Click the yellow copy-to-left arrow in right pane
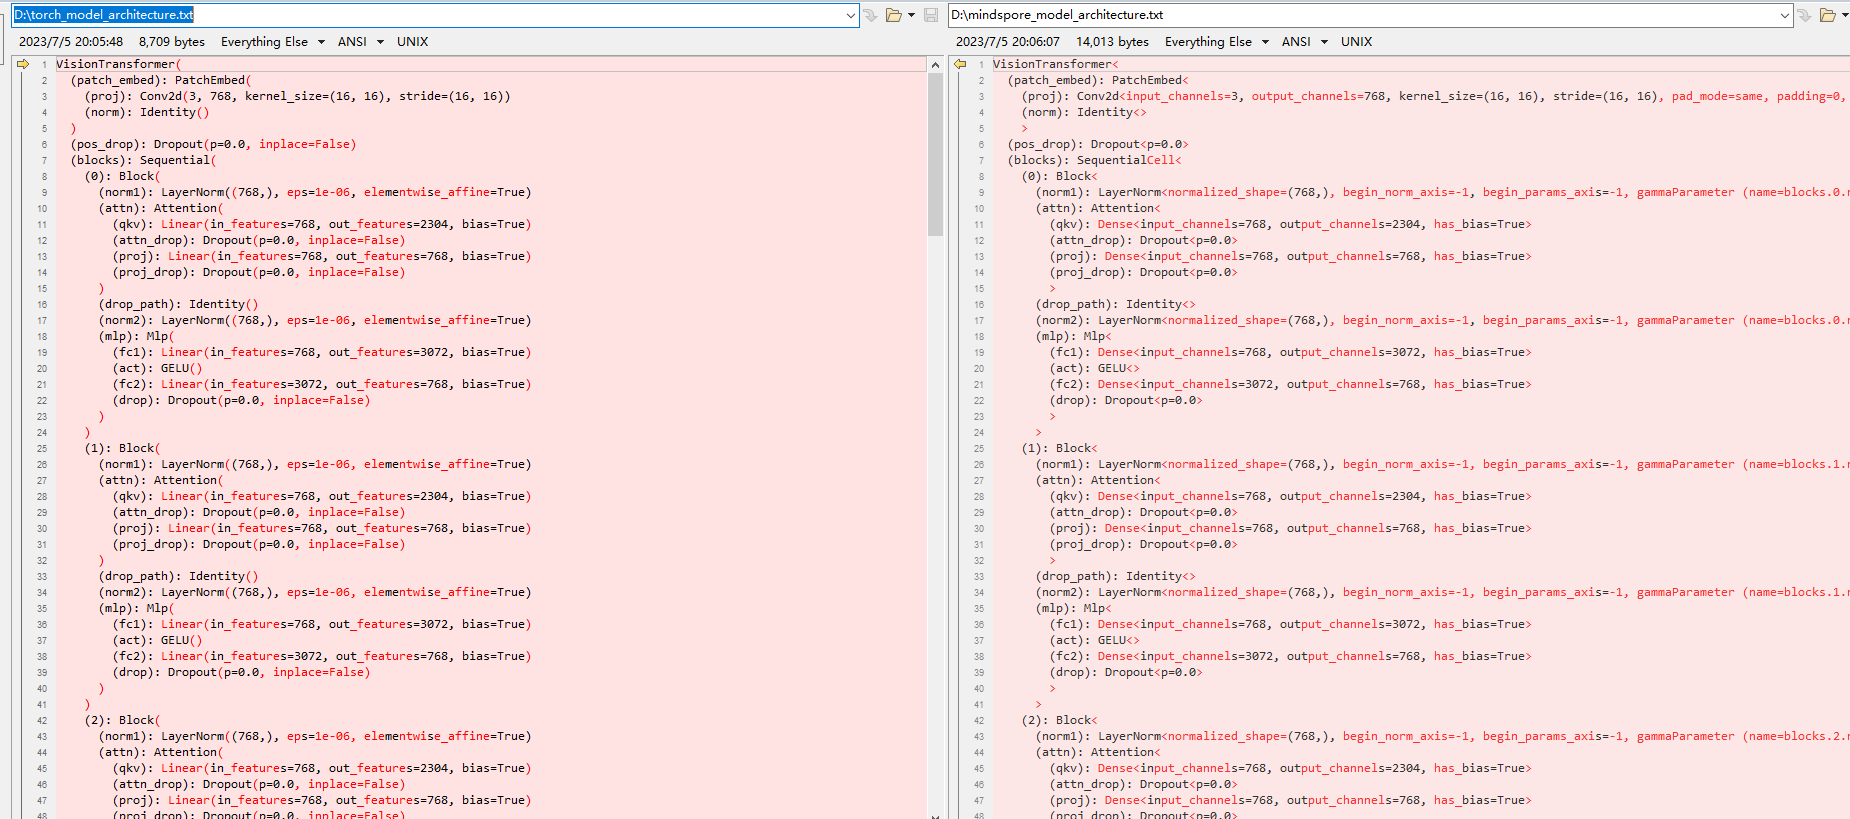 coord(960,64)
